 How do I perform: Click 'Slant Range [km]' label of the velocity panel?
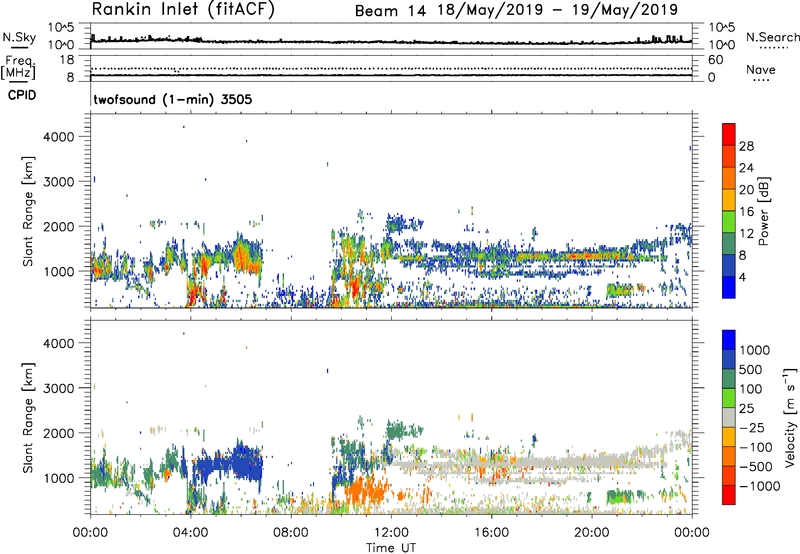coord(28,417)
